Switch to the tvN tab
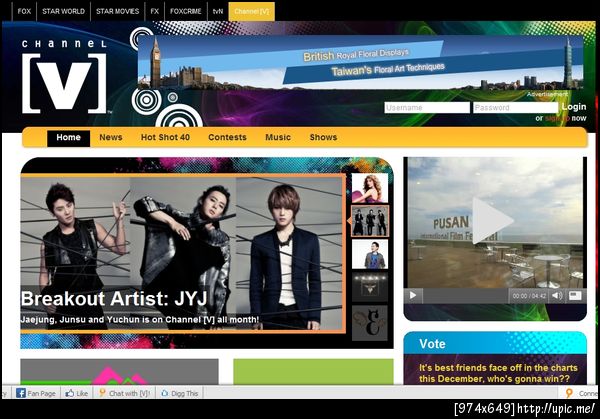 tap(218, 11)
